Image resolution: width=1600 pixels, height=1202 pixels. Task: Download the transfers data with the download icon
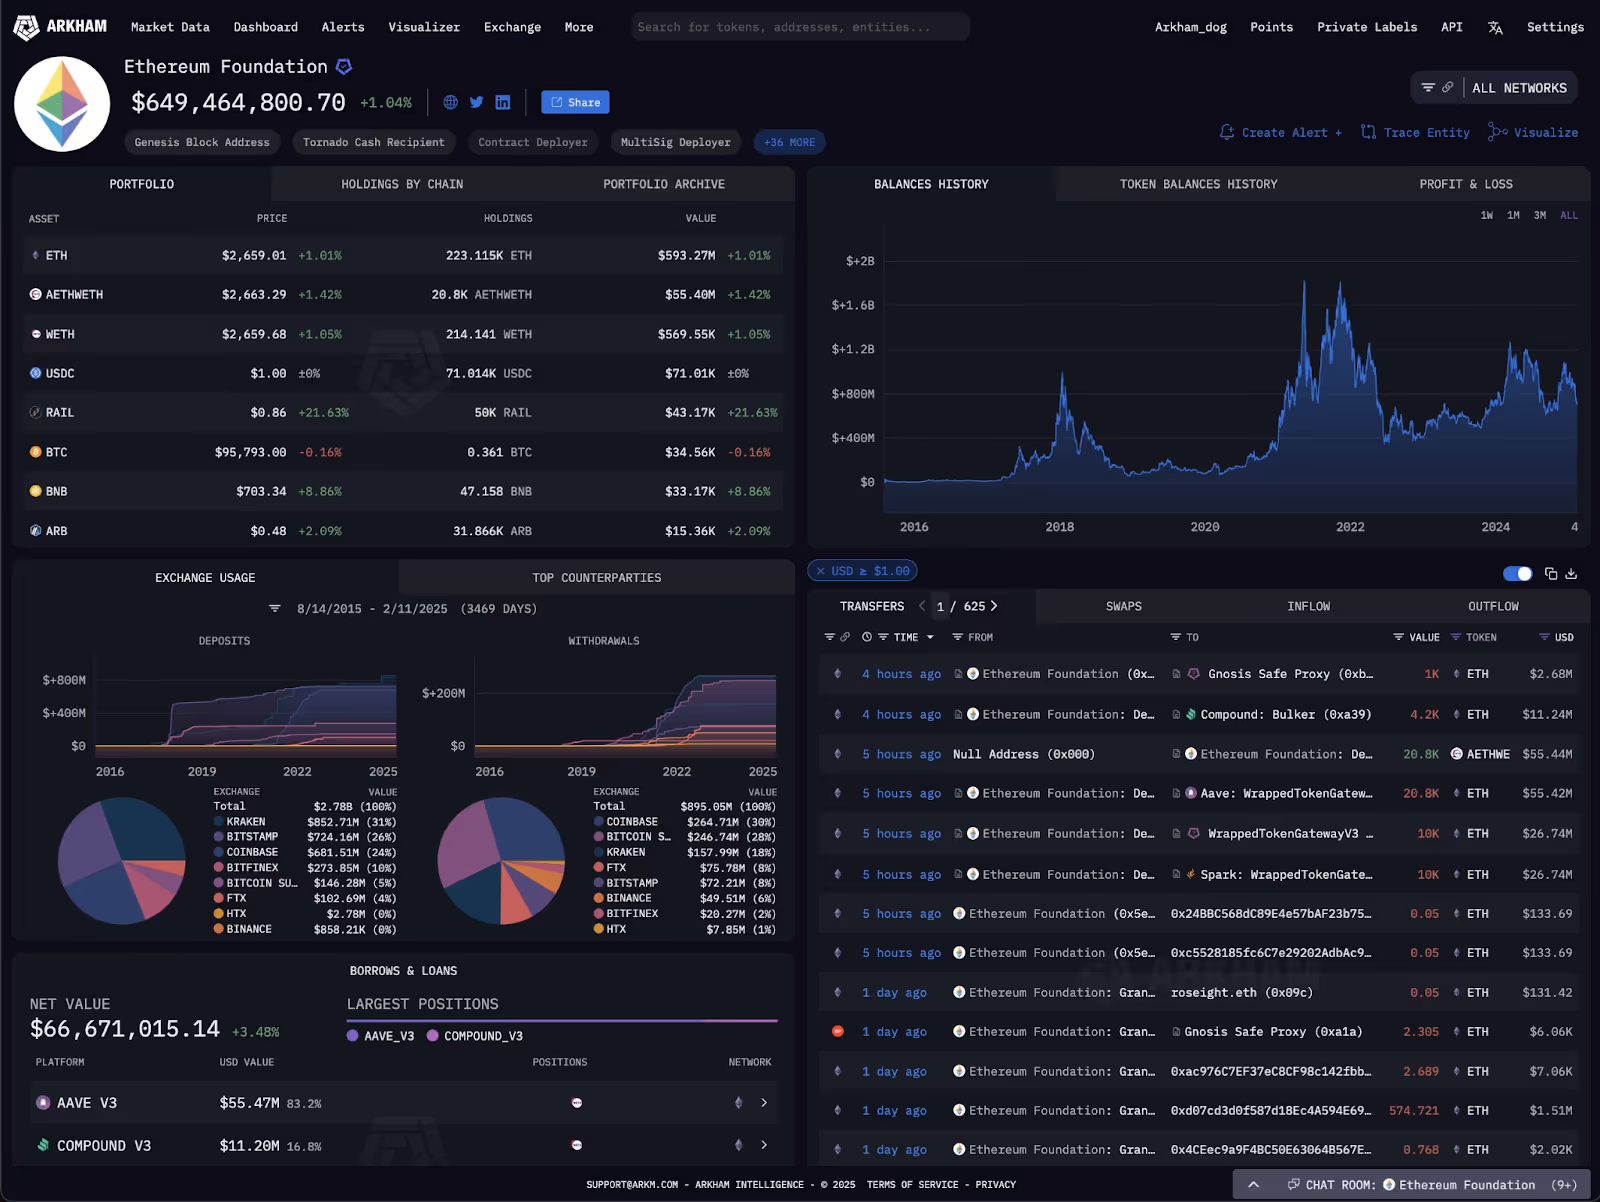coord(1571,573)
